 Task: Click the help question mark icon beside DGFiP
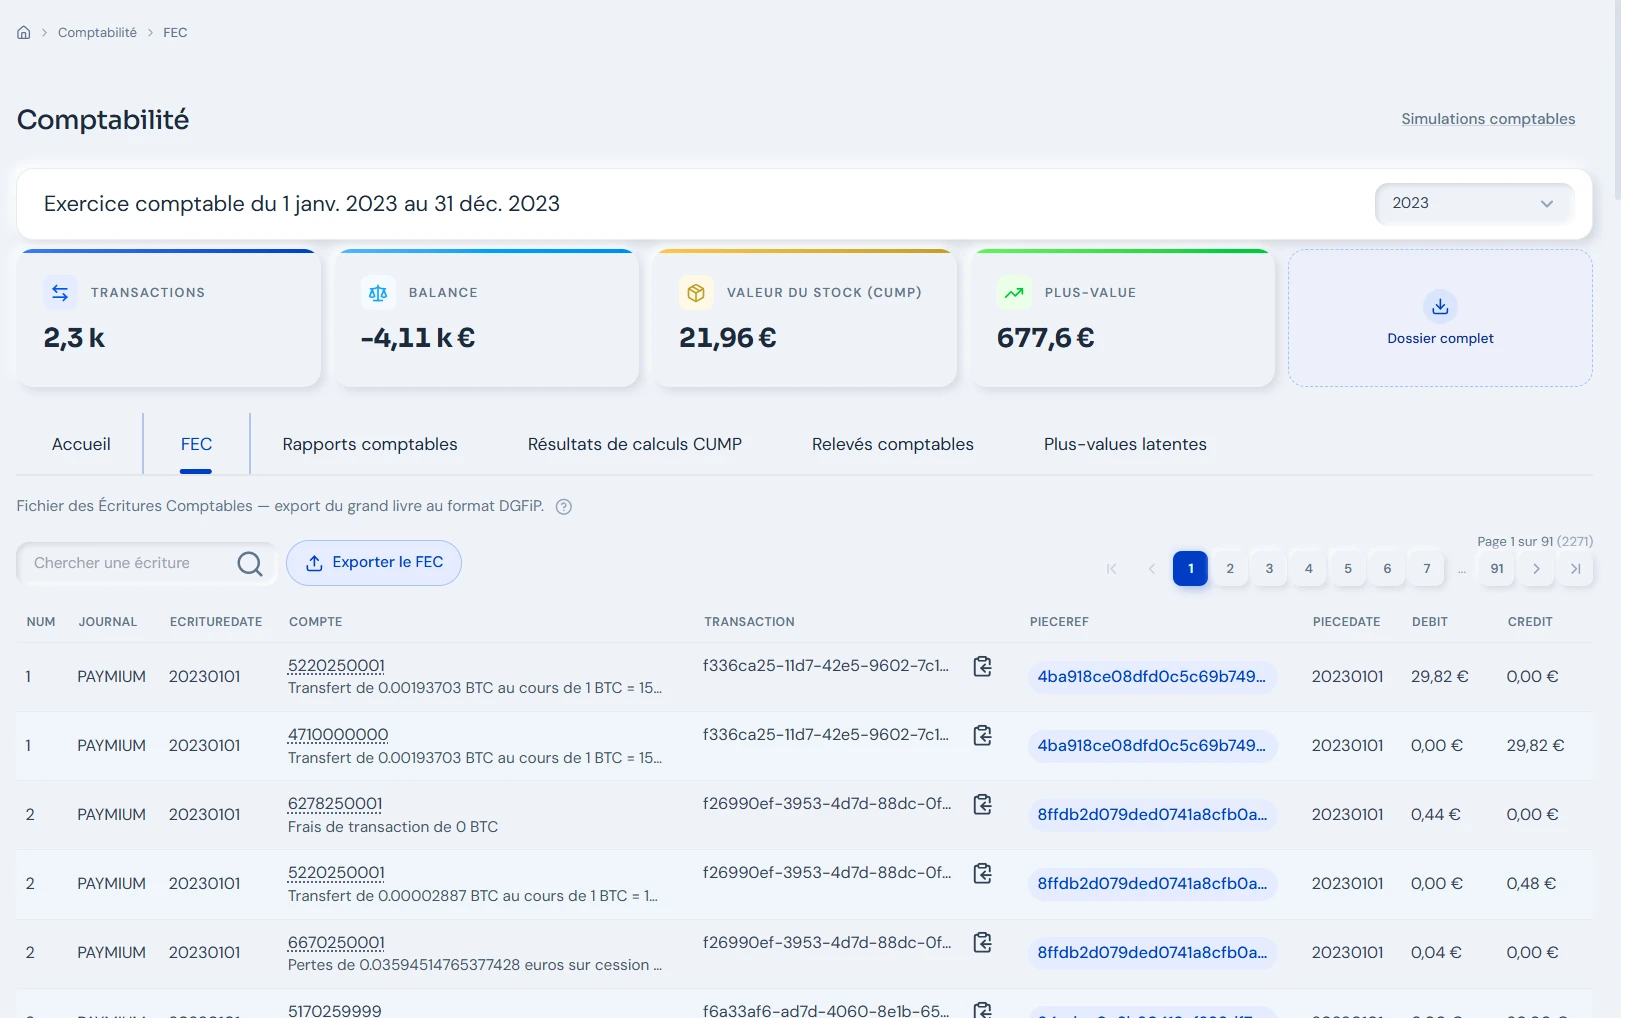[564, 507]
